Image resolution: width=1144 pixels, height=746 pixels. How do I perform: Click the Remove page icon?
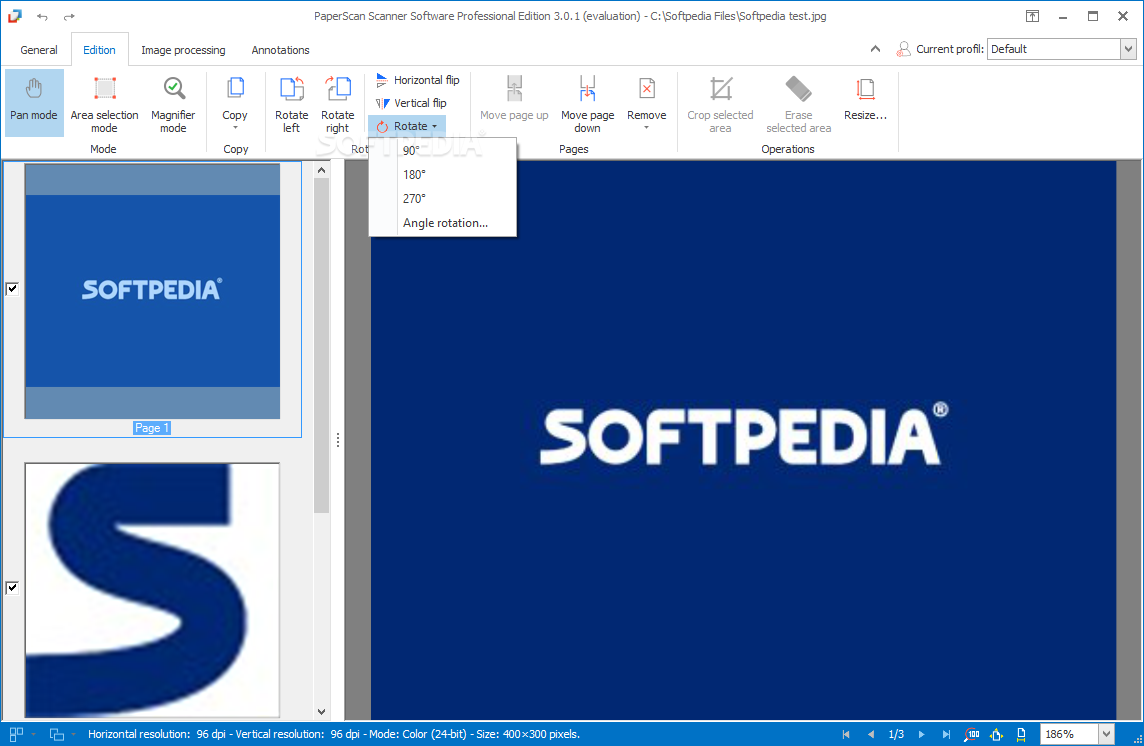point(646,89)
